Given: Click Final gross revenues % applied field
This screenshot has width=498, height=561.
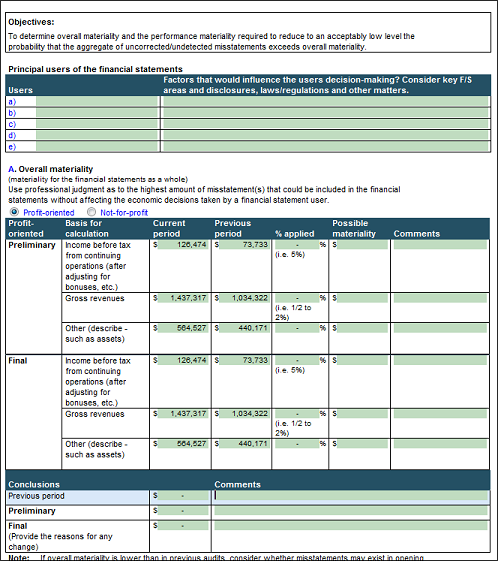Looking at the screenshot, I should point(297,414).
